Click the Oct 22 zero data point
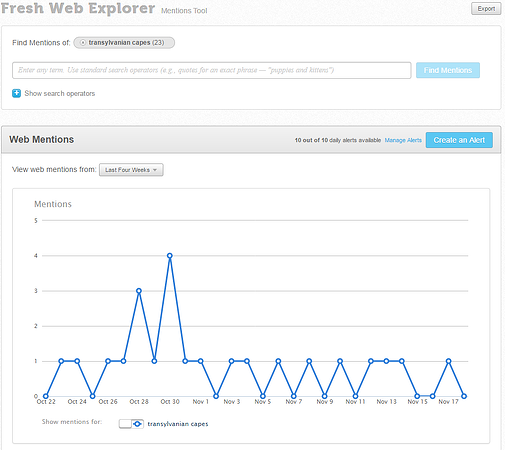 (46, 396)
